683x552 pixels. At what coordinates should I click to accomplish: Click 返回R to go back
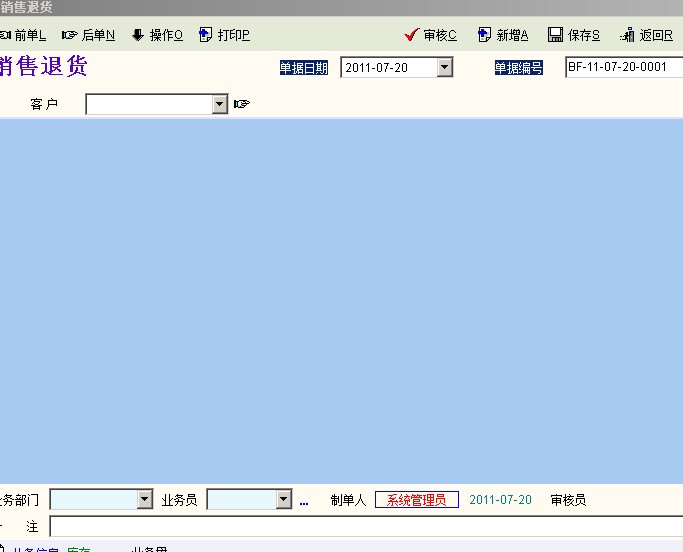coord(646,35)
